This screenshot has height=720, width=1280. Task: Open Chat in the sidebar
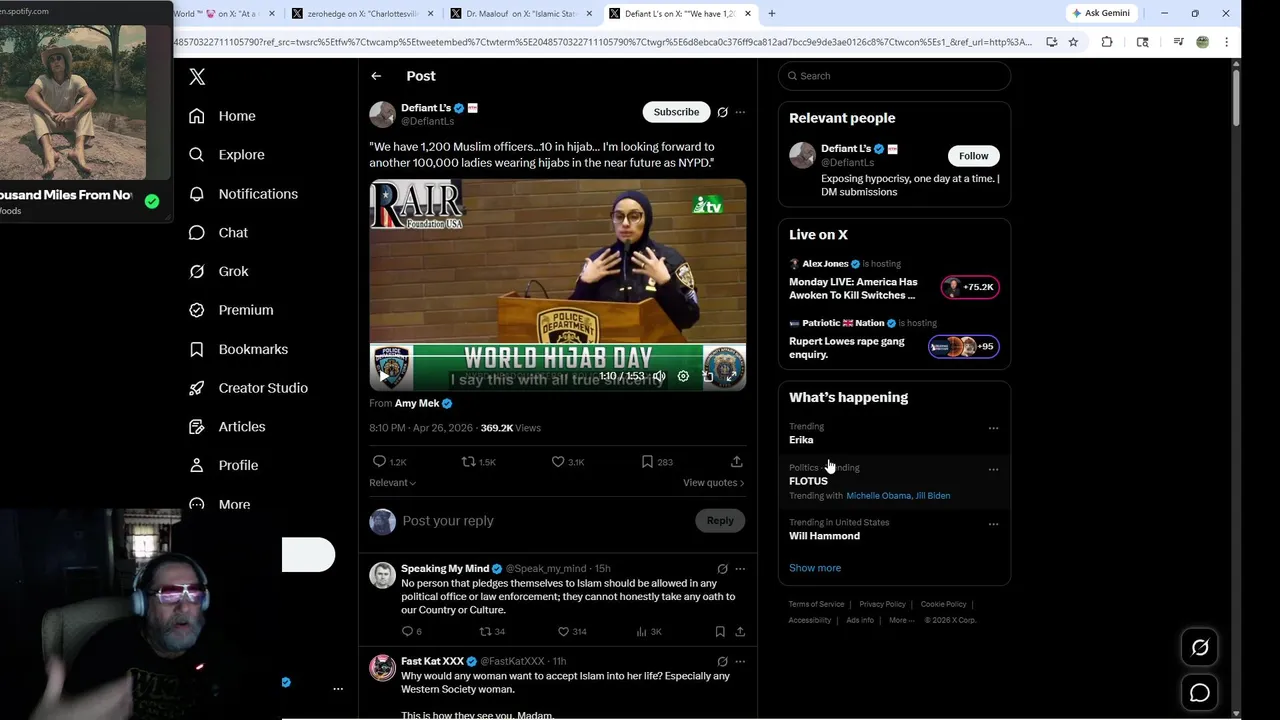coord(218,232)
